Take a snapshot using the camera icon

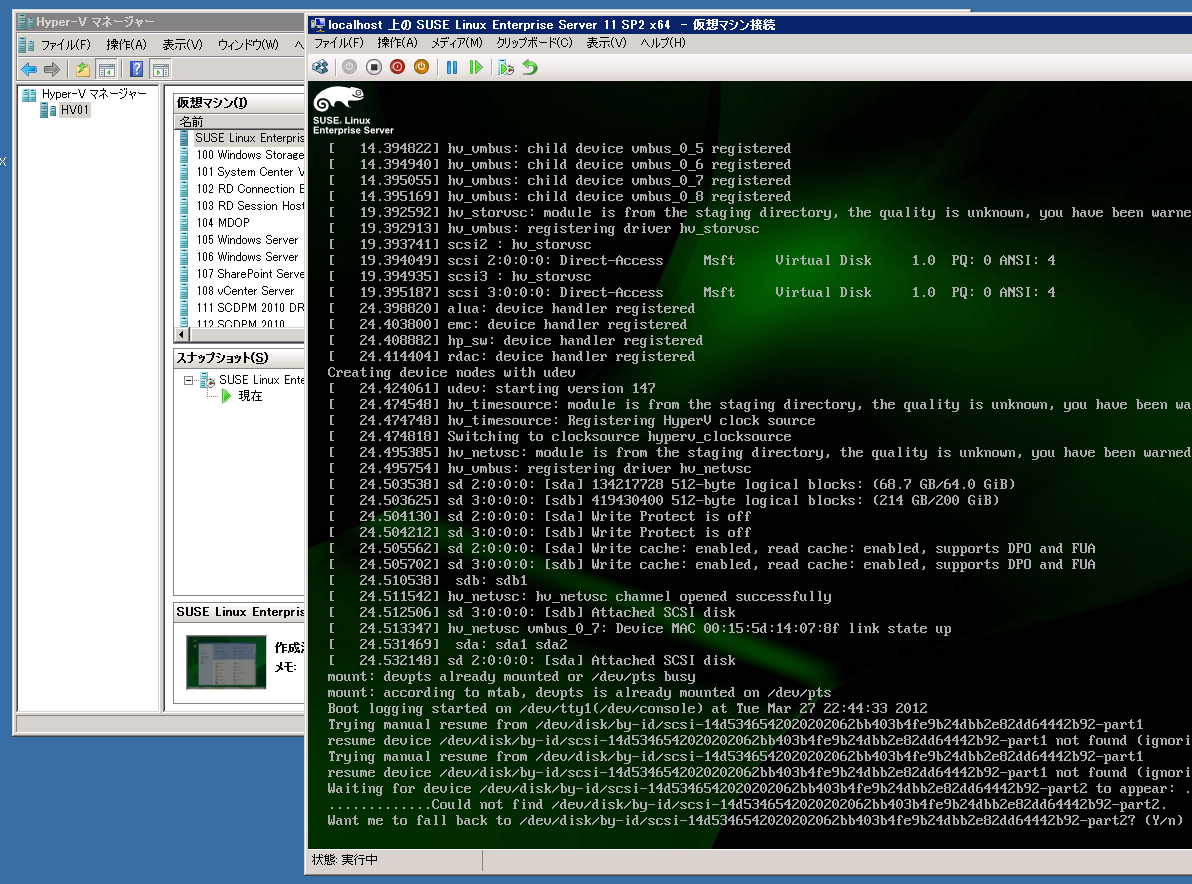pyautogui.click(x=506, y=67)
